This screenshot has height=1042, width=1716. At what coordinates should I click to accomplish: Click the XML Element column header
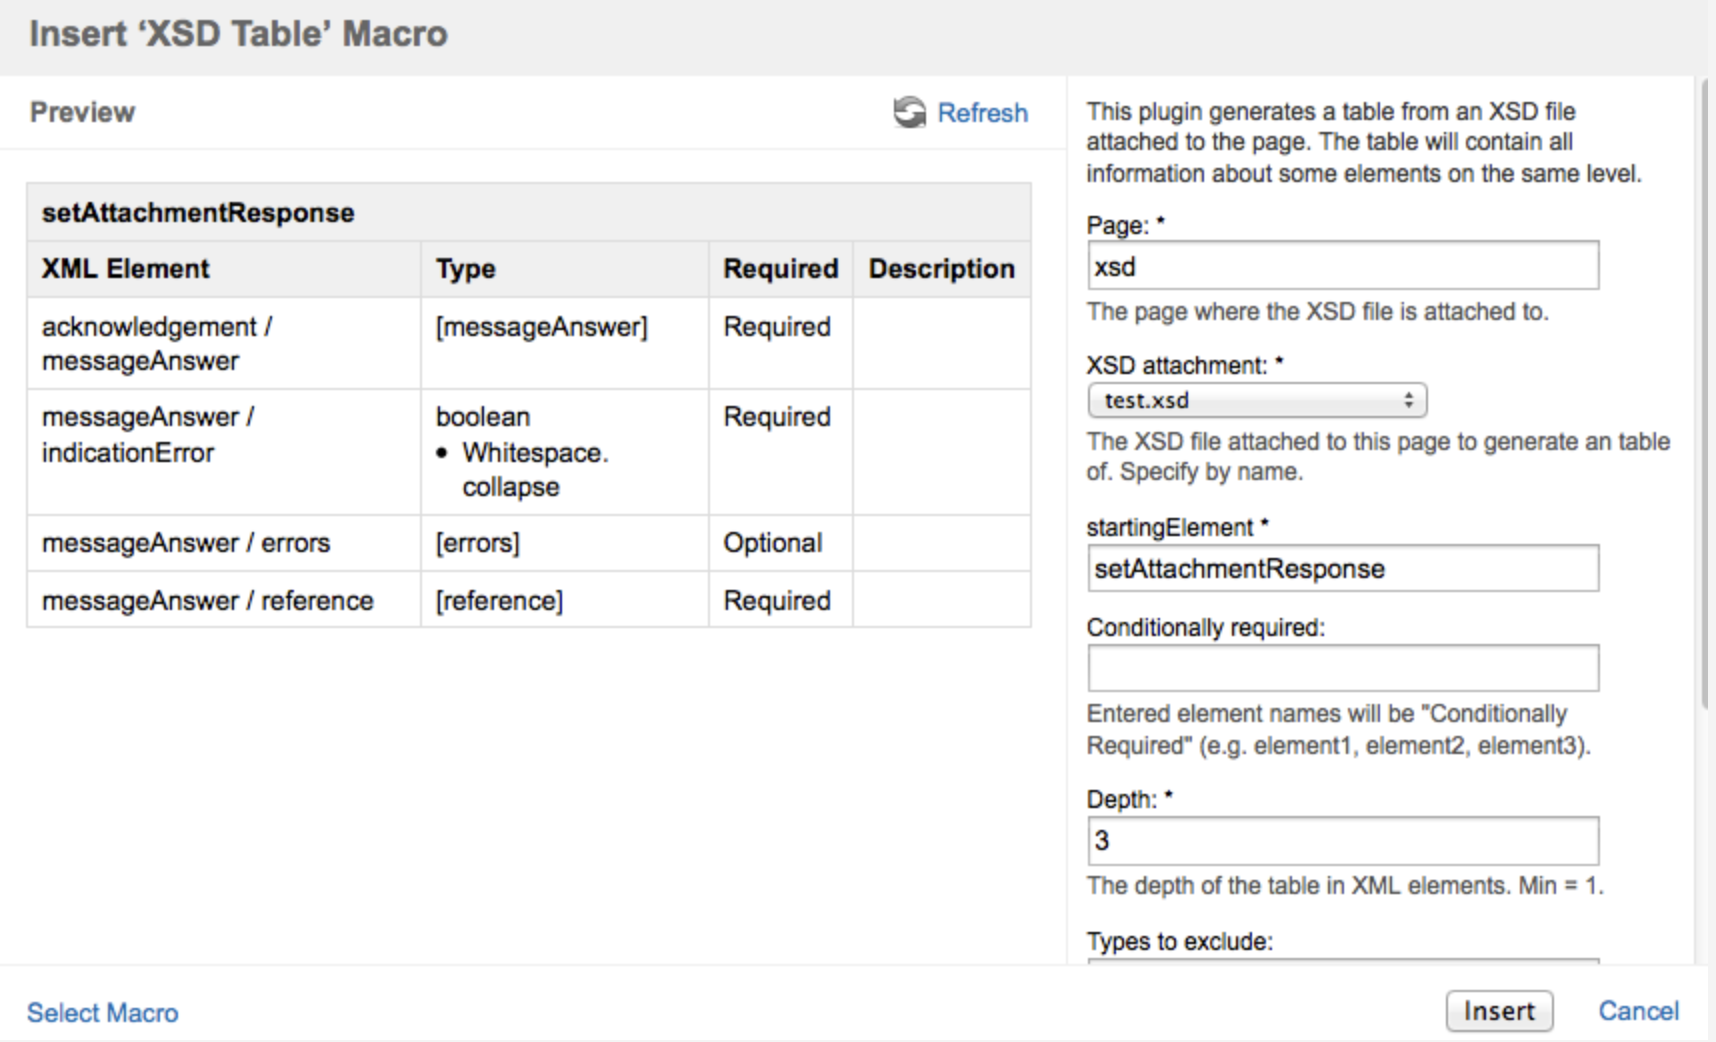(x=126, y=269)
